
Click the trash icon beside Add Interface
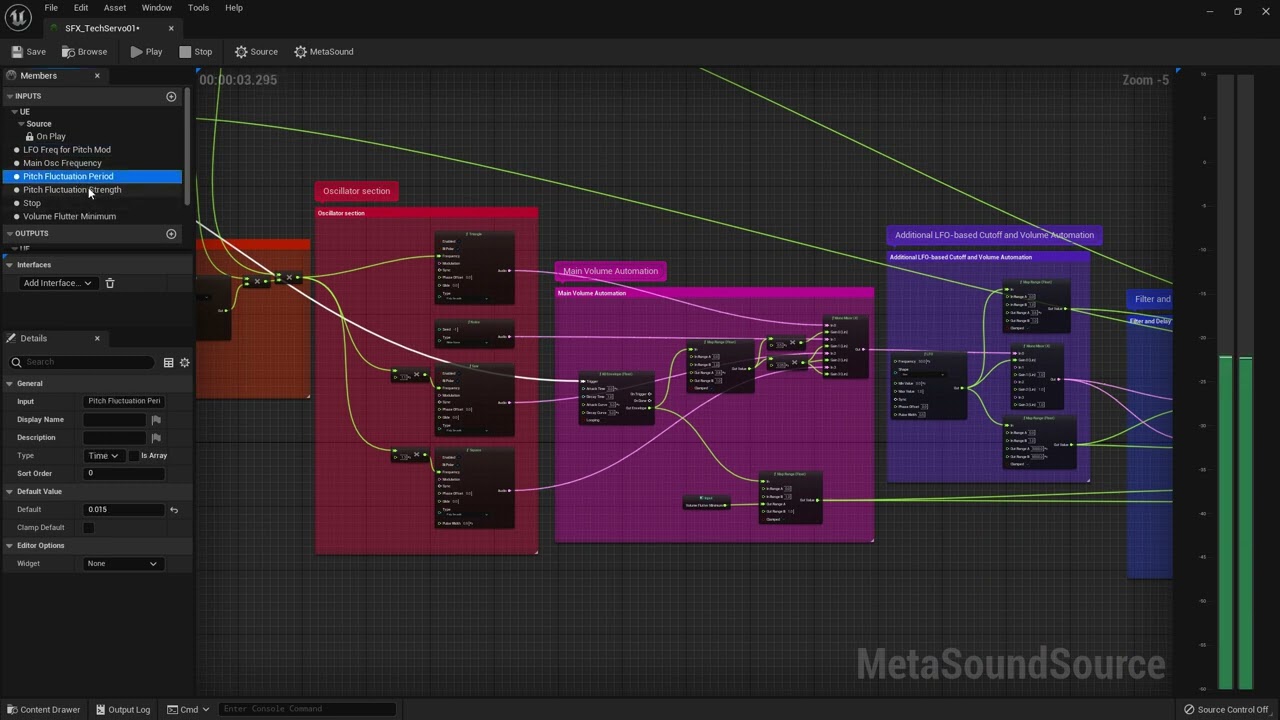pyautogui.click(x=110, y=283)
